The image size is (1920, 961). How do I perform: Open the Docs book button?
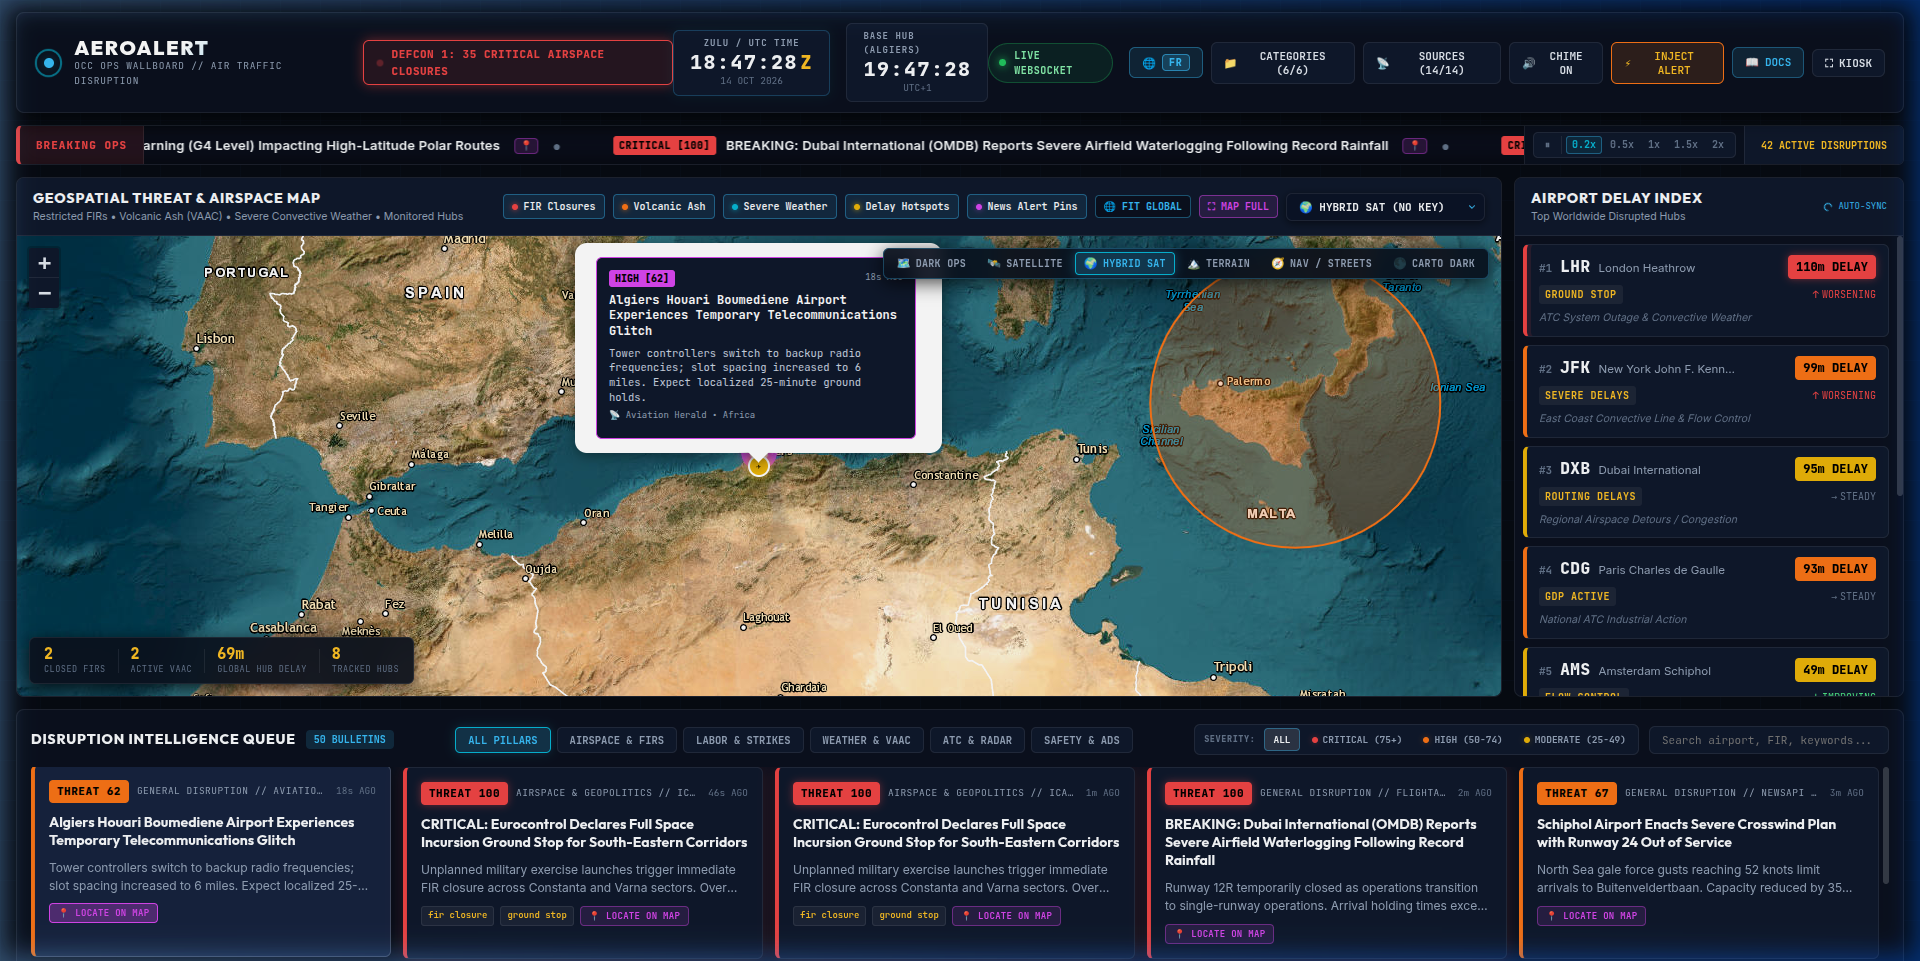(x=1768, y=63)
